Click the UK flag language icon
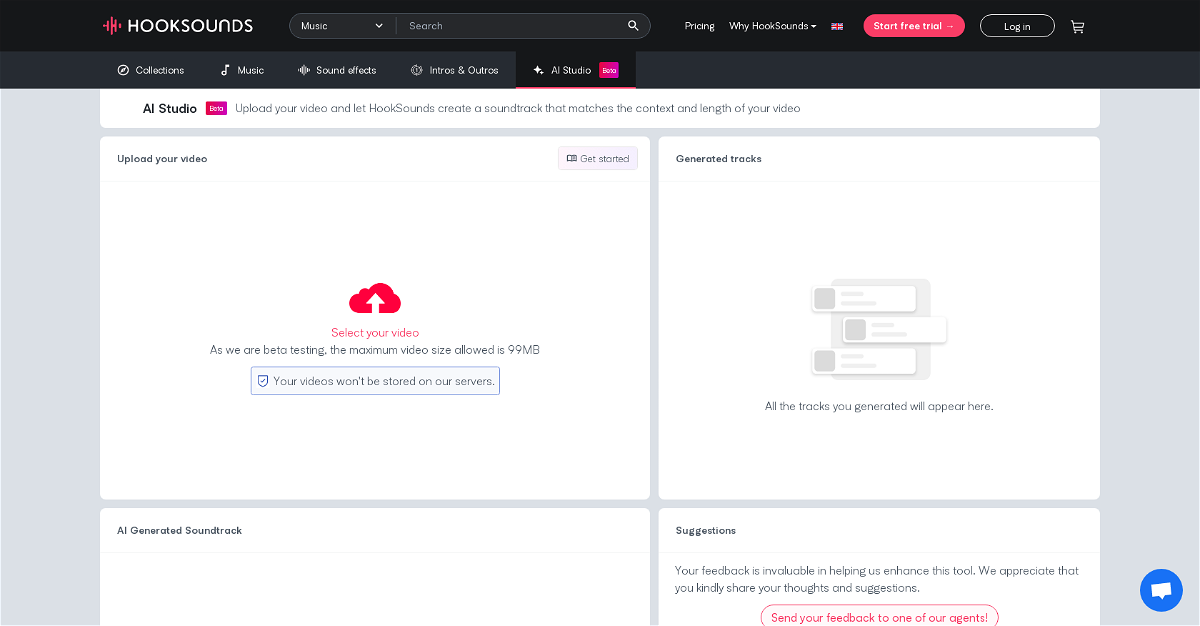1200x626 pixels. [x=837, y=26]
